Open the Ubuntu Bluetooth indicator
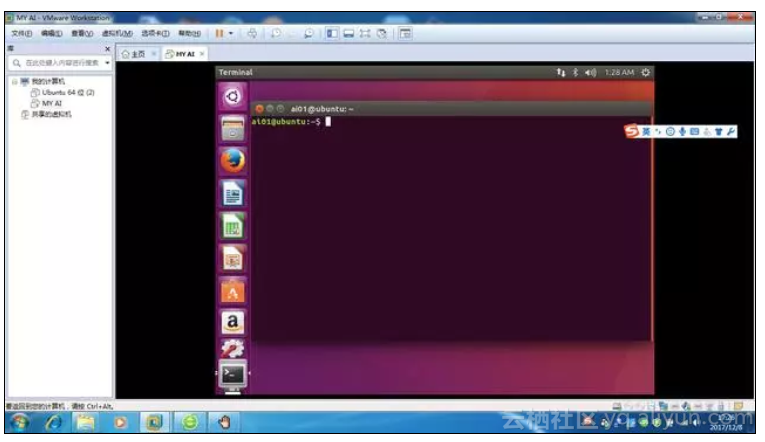Viewport: 765px width, 442px height. [x=575, y=72]
